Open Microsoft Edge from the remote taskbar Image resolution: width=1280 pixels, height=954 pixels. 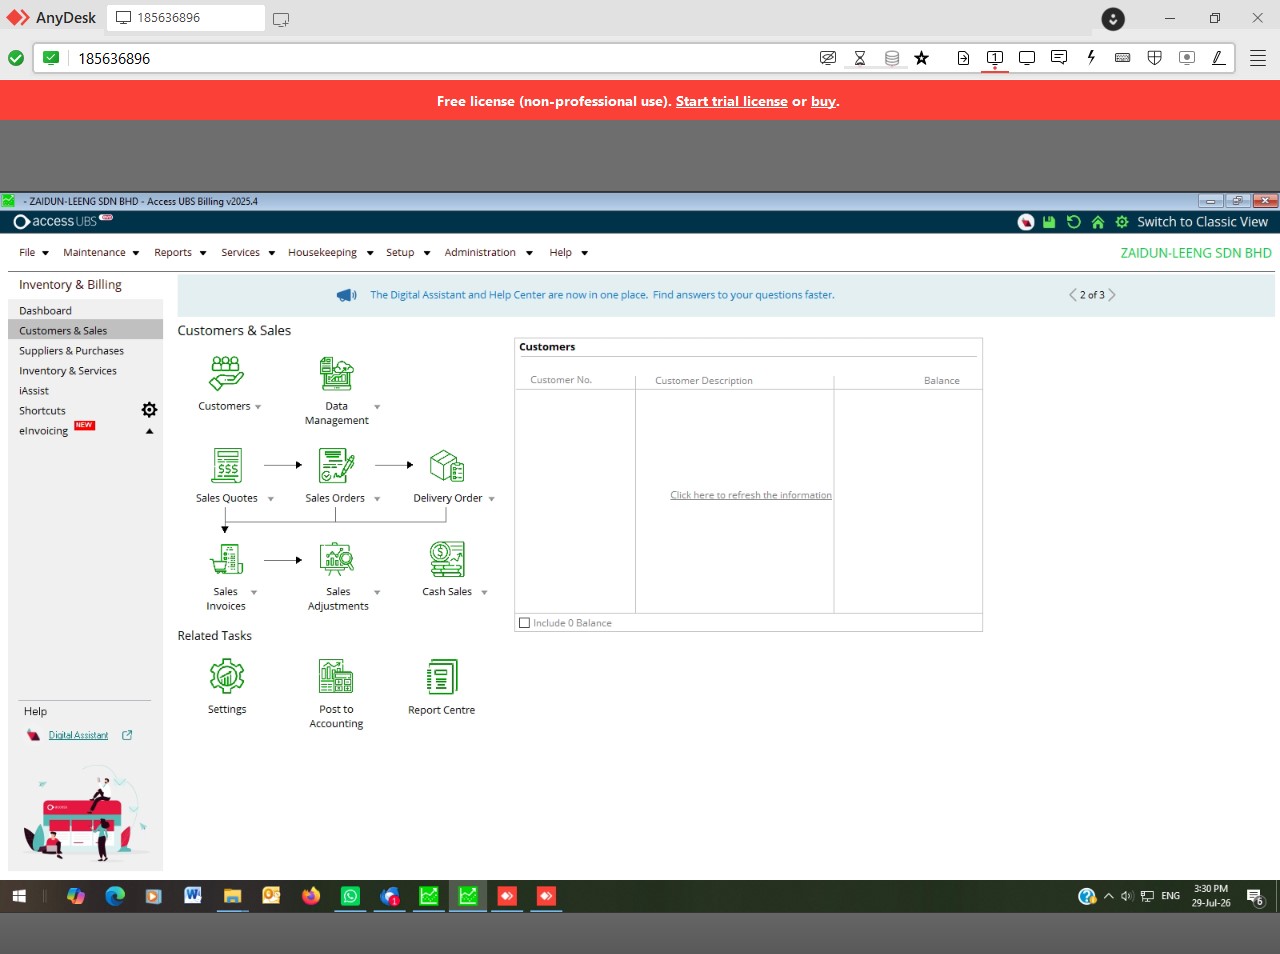click(x=115, y=896)
